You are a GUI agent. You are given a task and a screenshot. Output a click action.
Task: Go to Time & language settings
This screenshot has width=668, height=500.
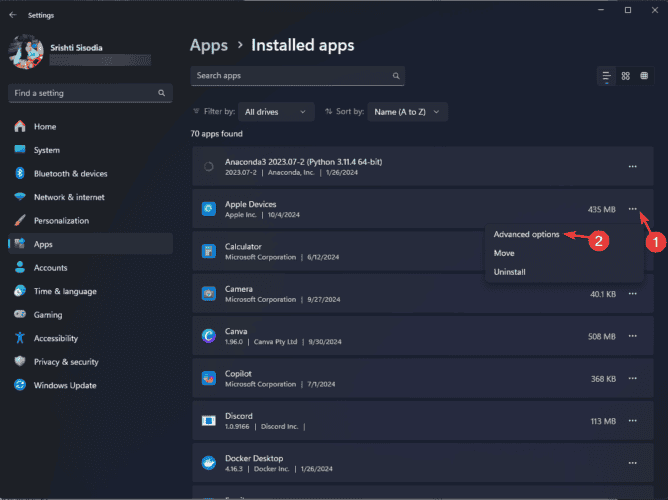coord(90,291)
